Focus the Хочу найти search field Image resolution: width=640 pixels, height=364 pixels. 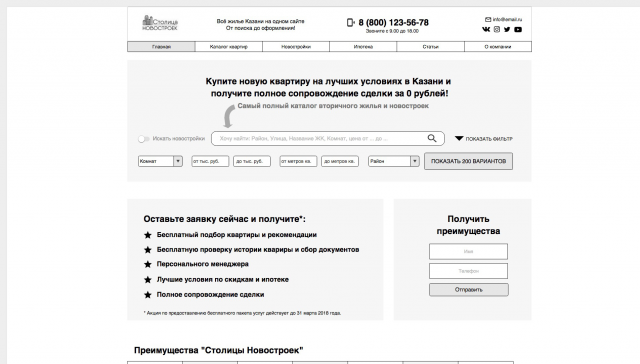coord(328,138)
